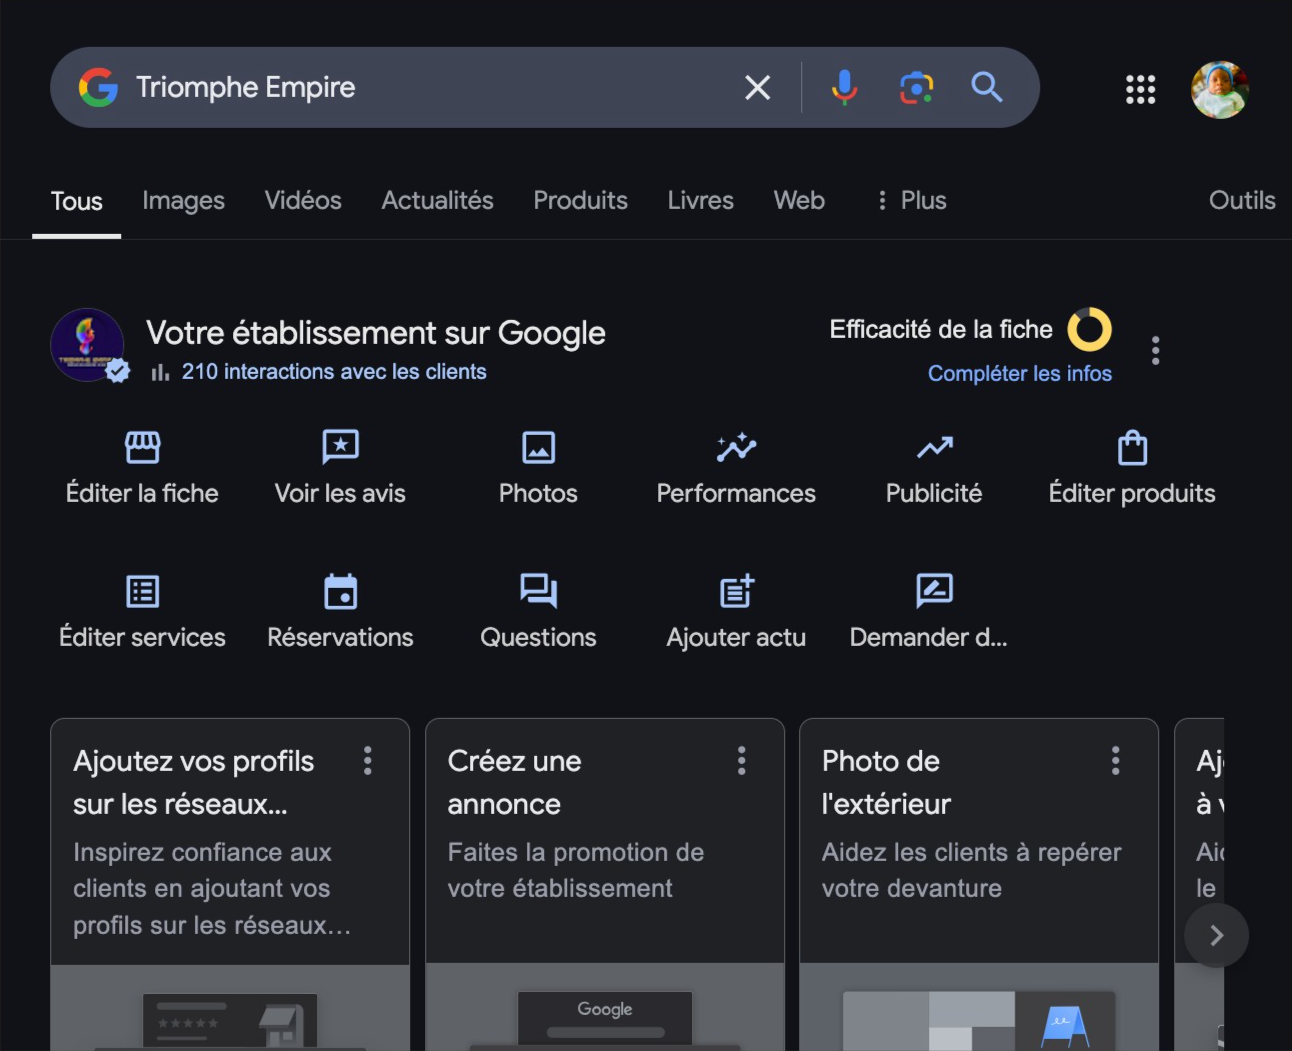Click the business logo thumbnail

point(88,345)
